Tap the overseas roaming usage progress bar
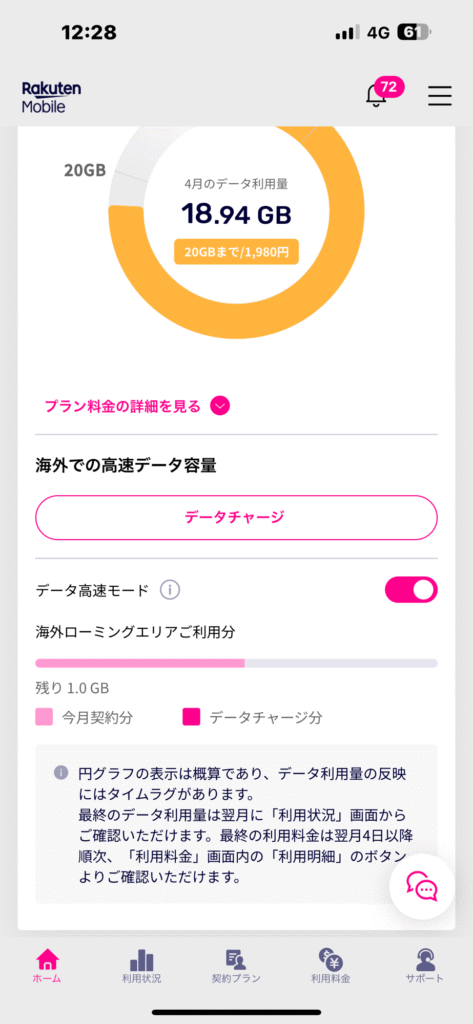The height and width of the screenshot is (1024, 473). 236,664
